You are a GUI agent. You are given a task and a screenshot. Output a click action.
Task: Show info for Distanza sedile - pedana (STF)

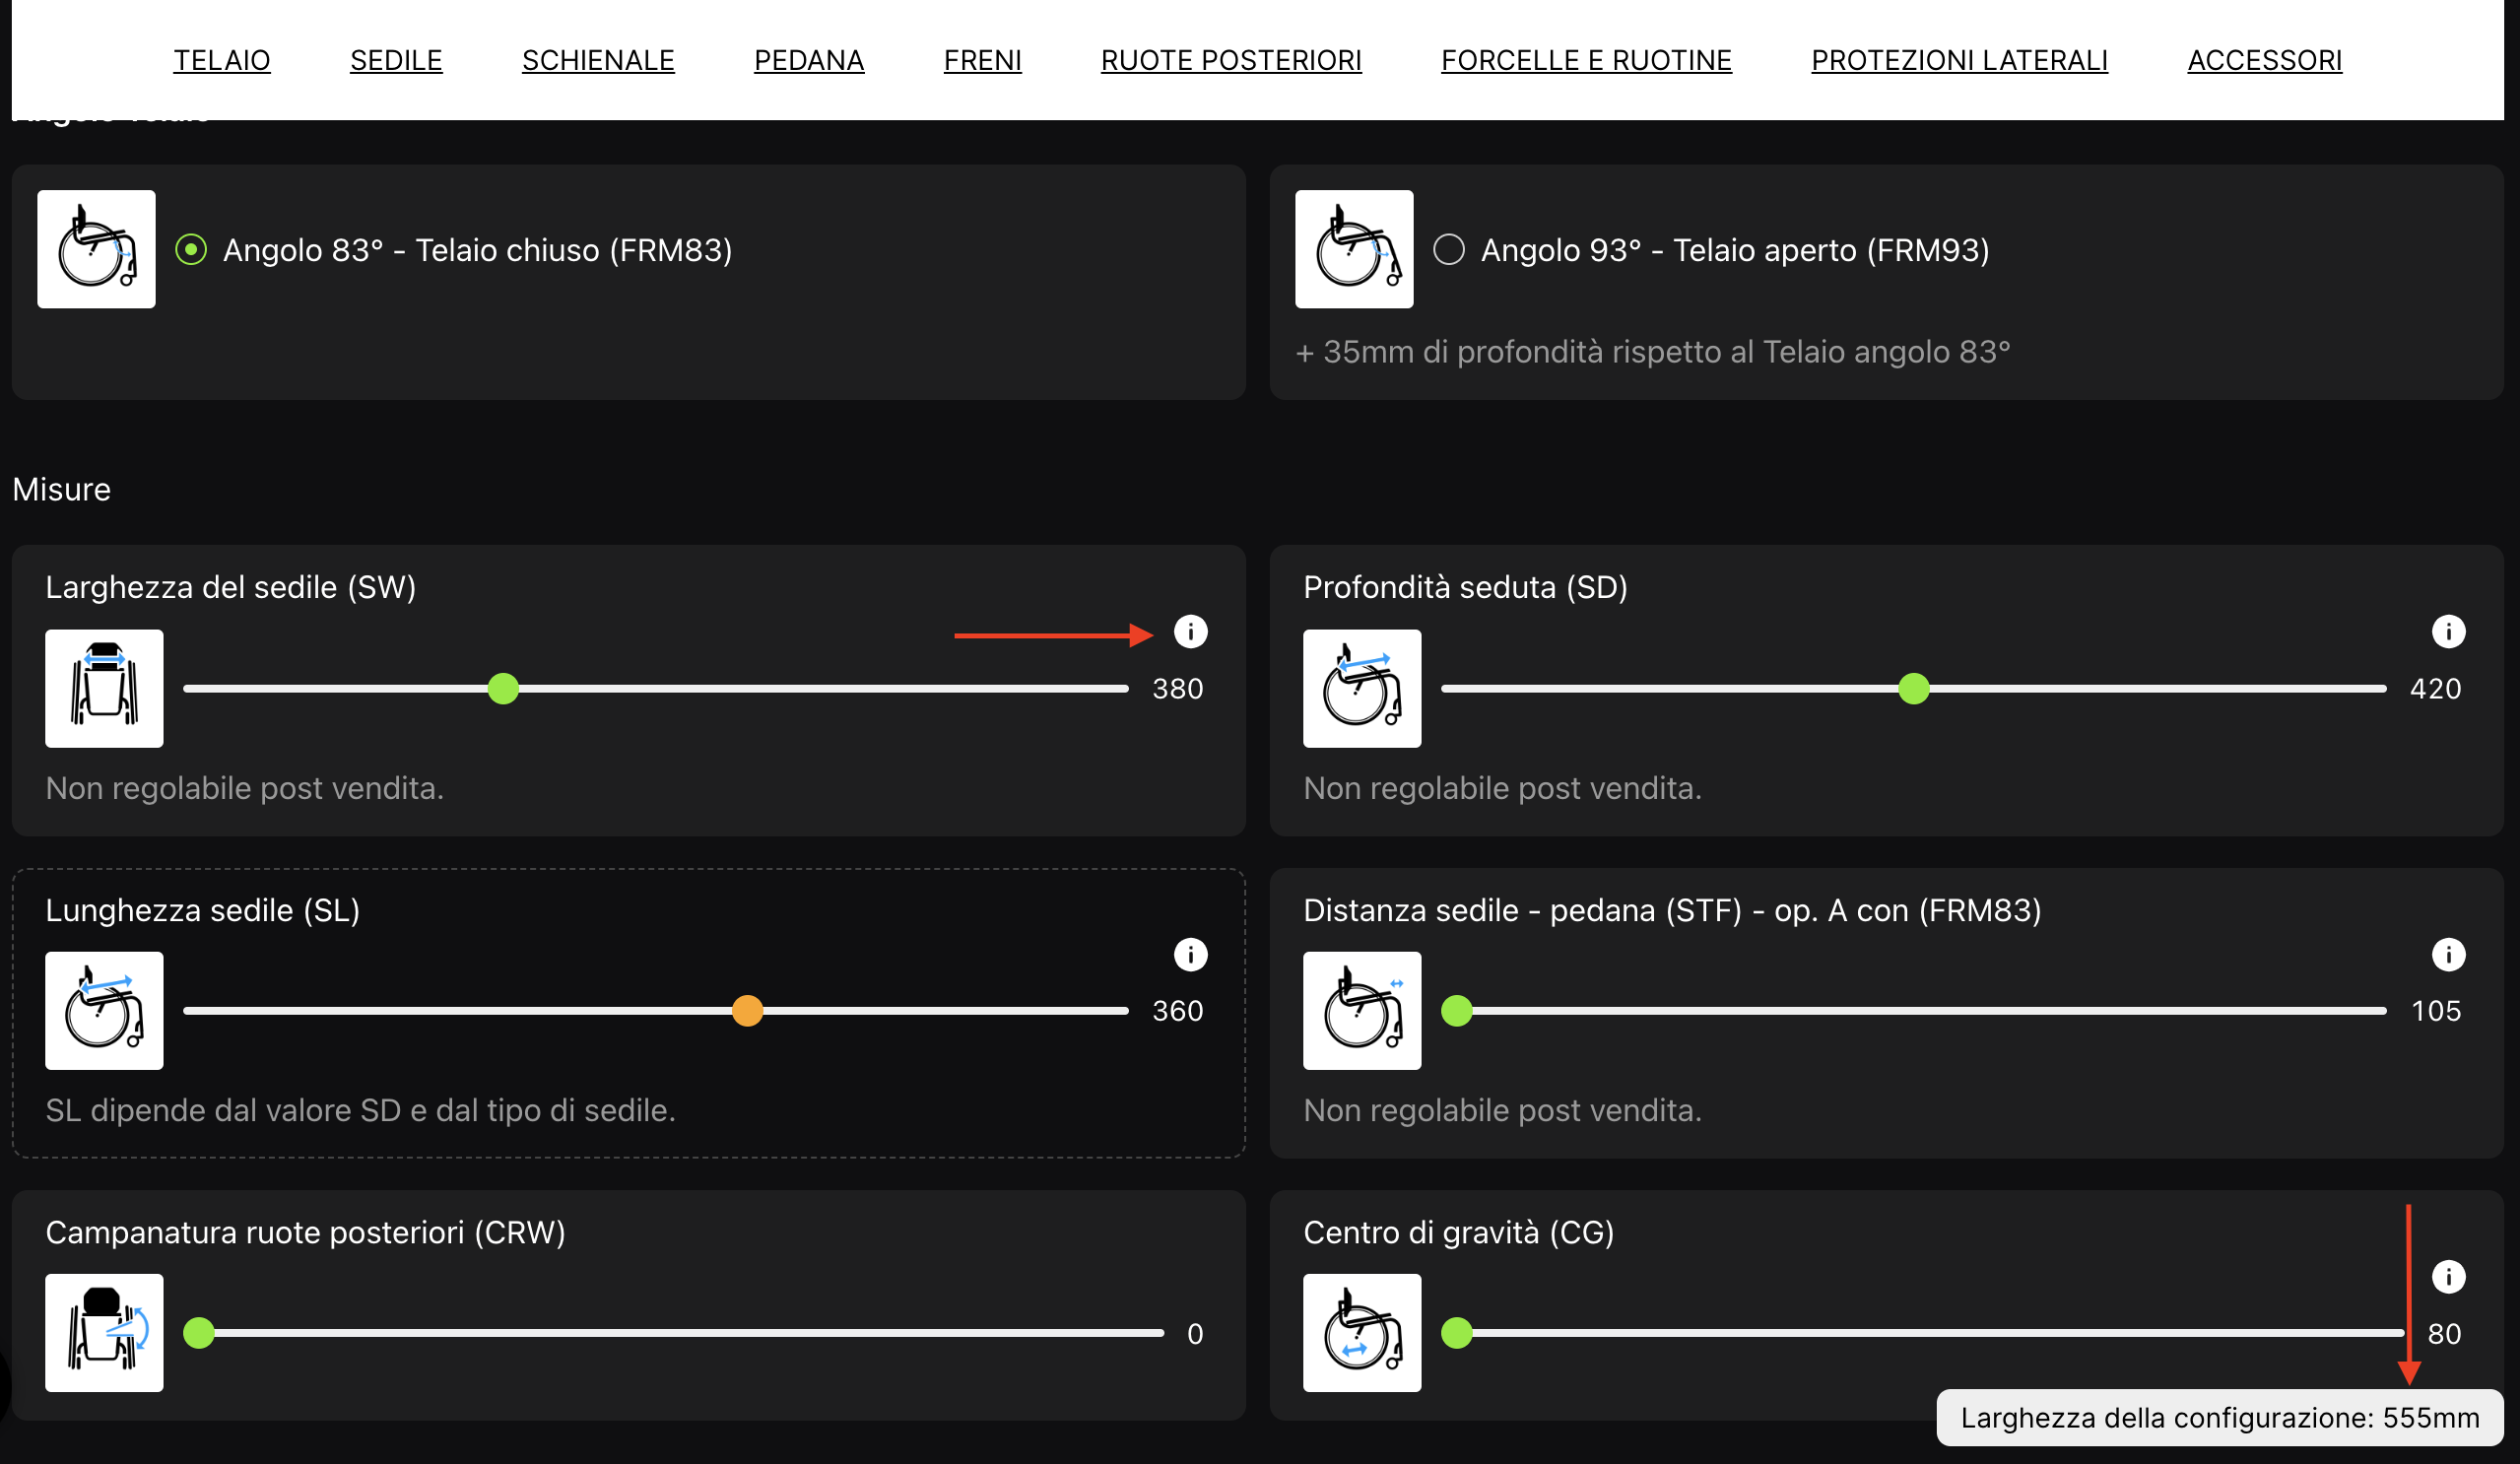click(x=2447, y=954)
